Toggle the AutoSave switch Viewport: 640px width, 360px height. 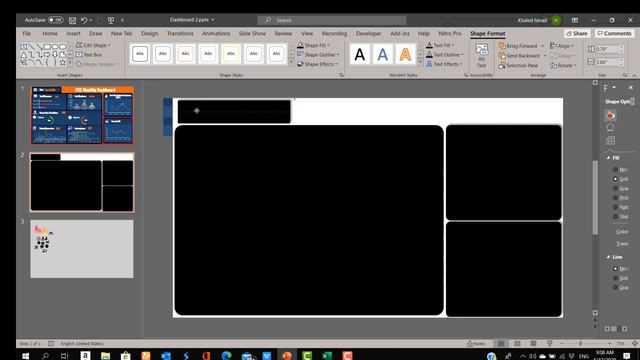coord(56,20)
